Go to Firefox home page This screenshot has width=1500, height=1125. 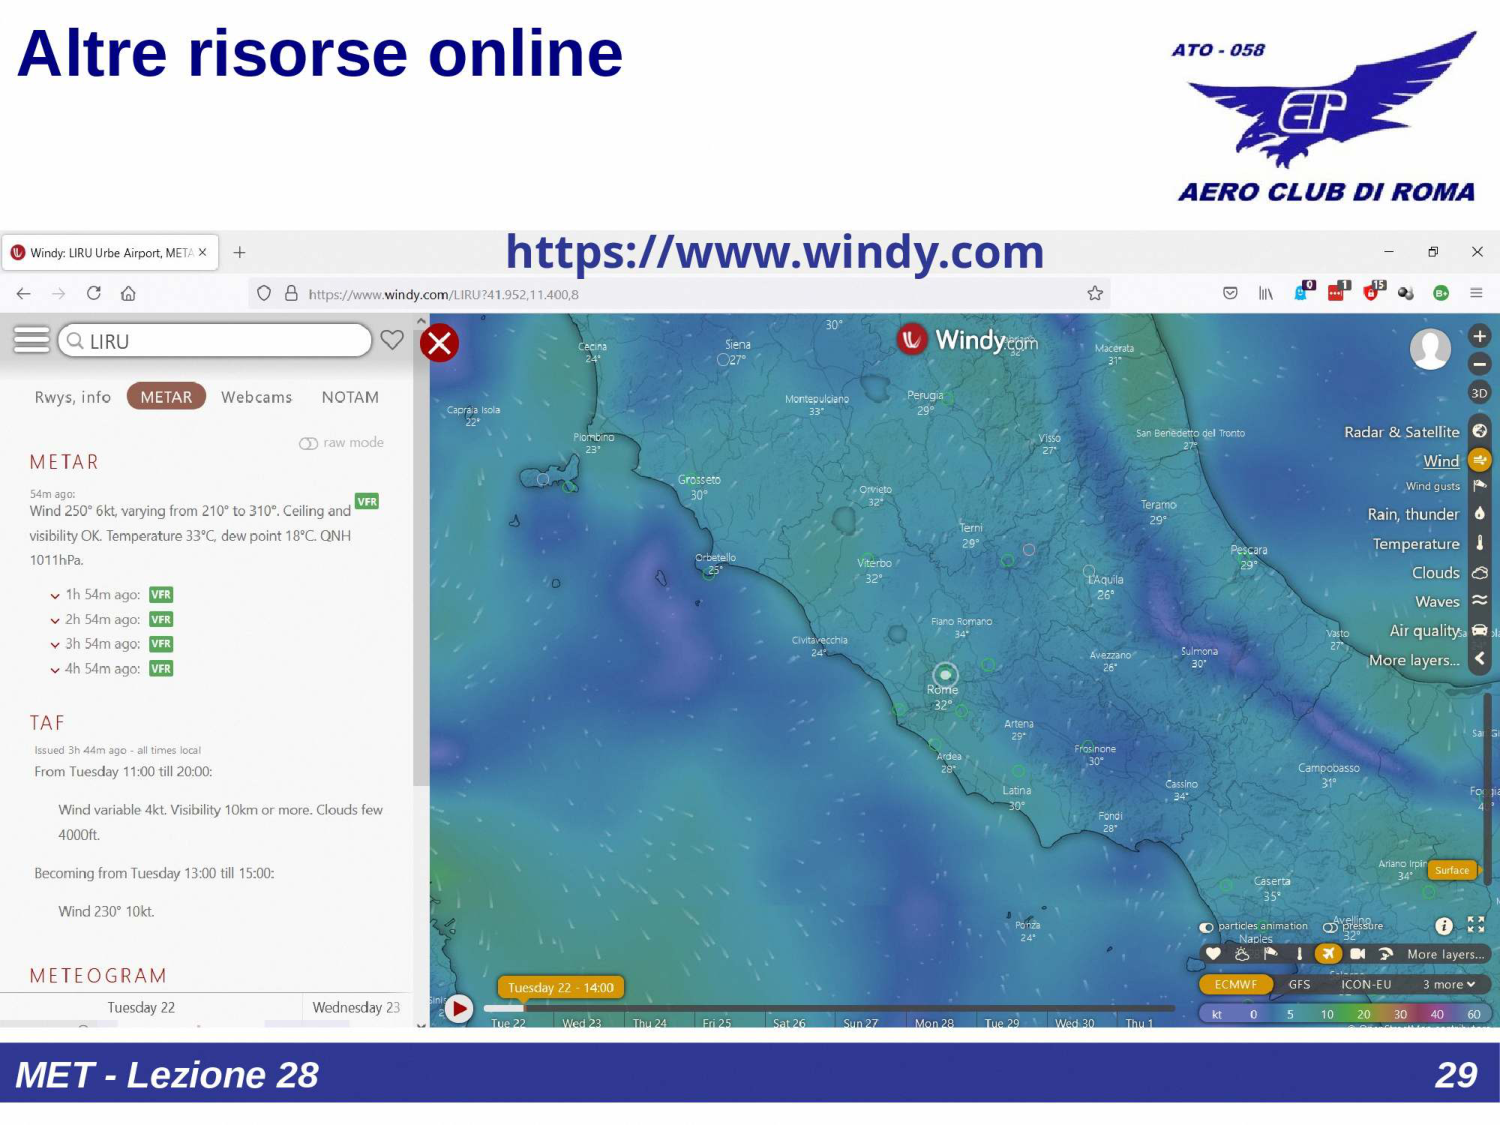(128, 293)
